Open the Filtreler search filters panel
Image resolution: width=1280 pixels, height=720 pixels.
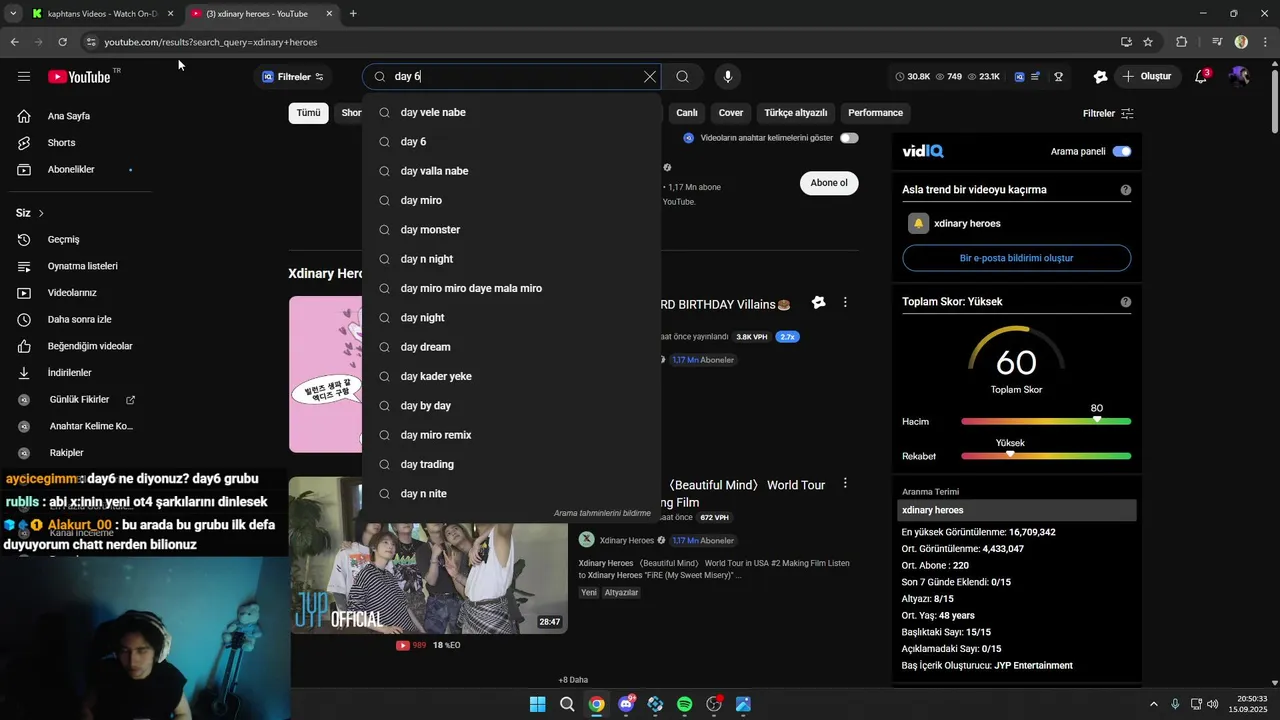1108,114
